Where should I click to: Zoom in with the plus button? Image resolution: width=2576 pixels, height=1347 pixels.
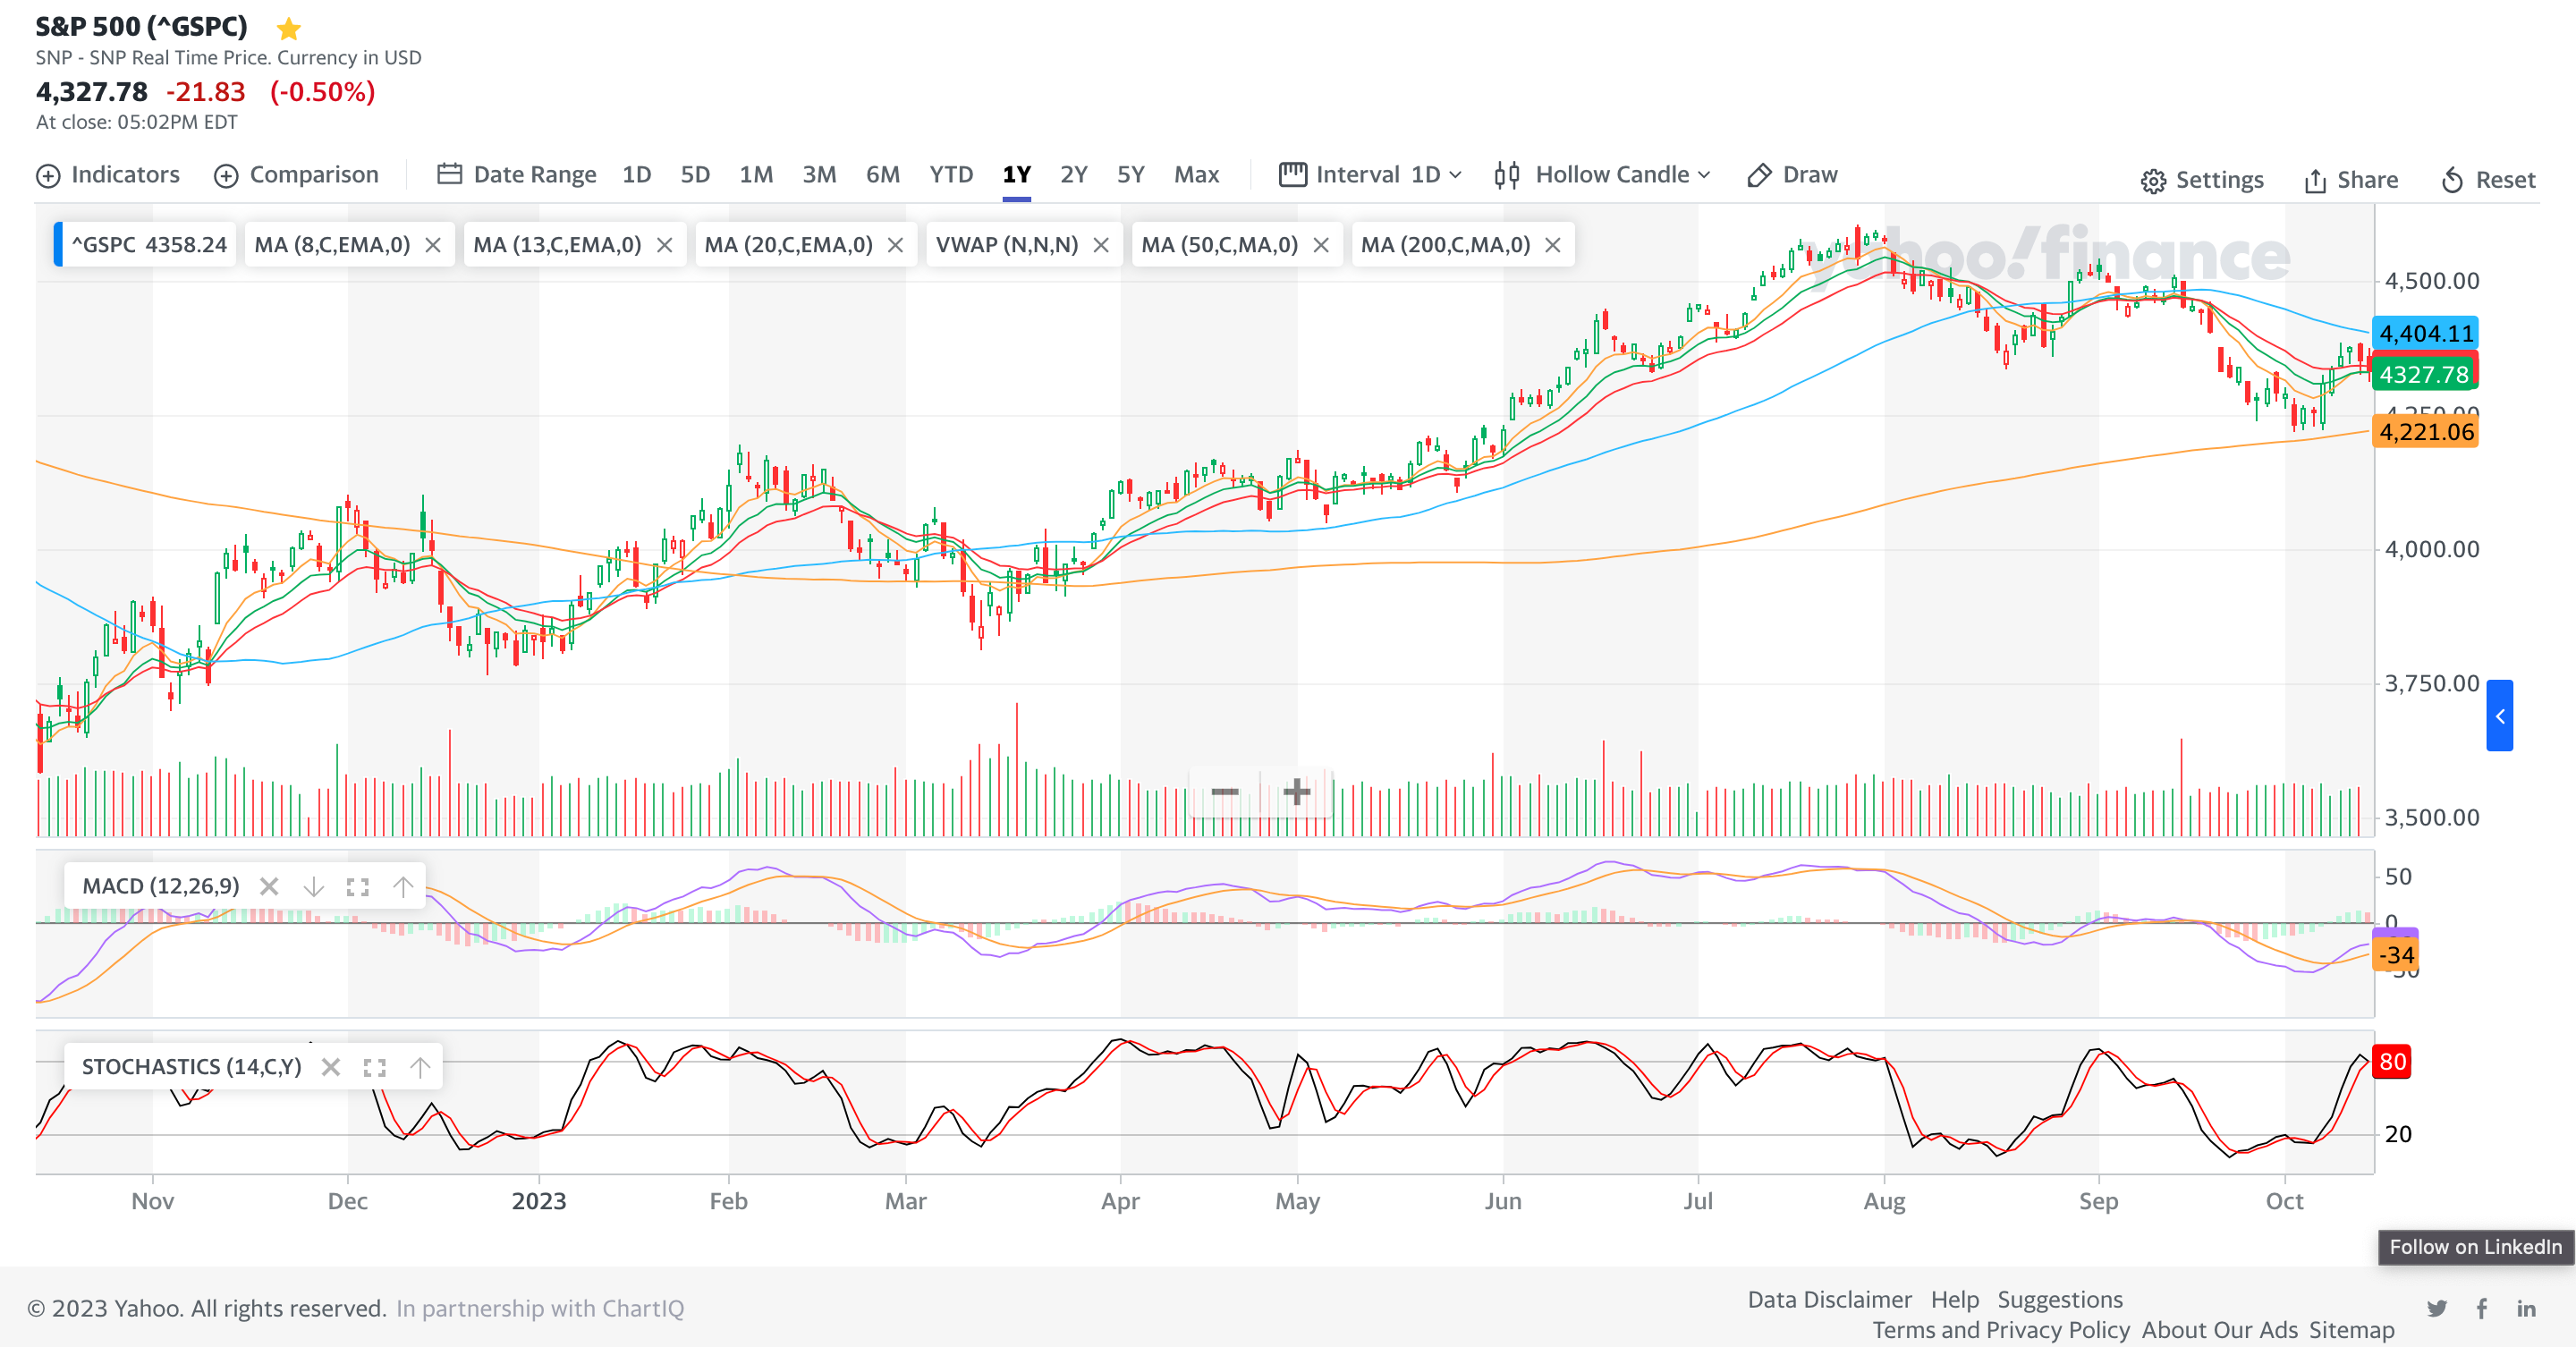1296,792
